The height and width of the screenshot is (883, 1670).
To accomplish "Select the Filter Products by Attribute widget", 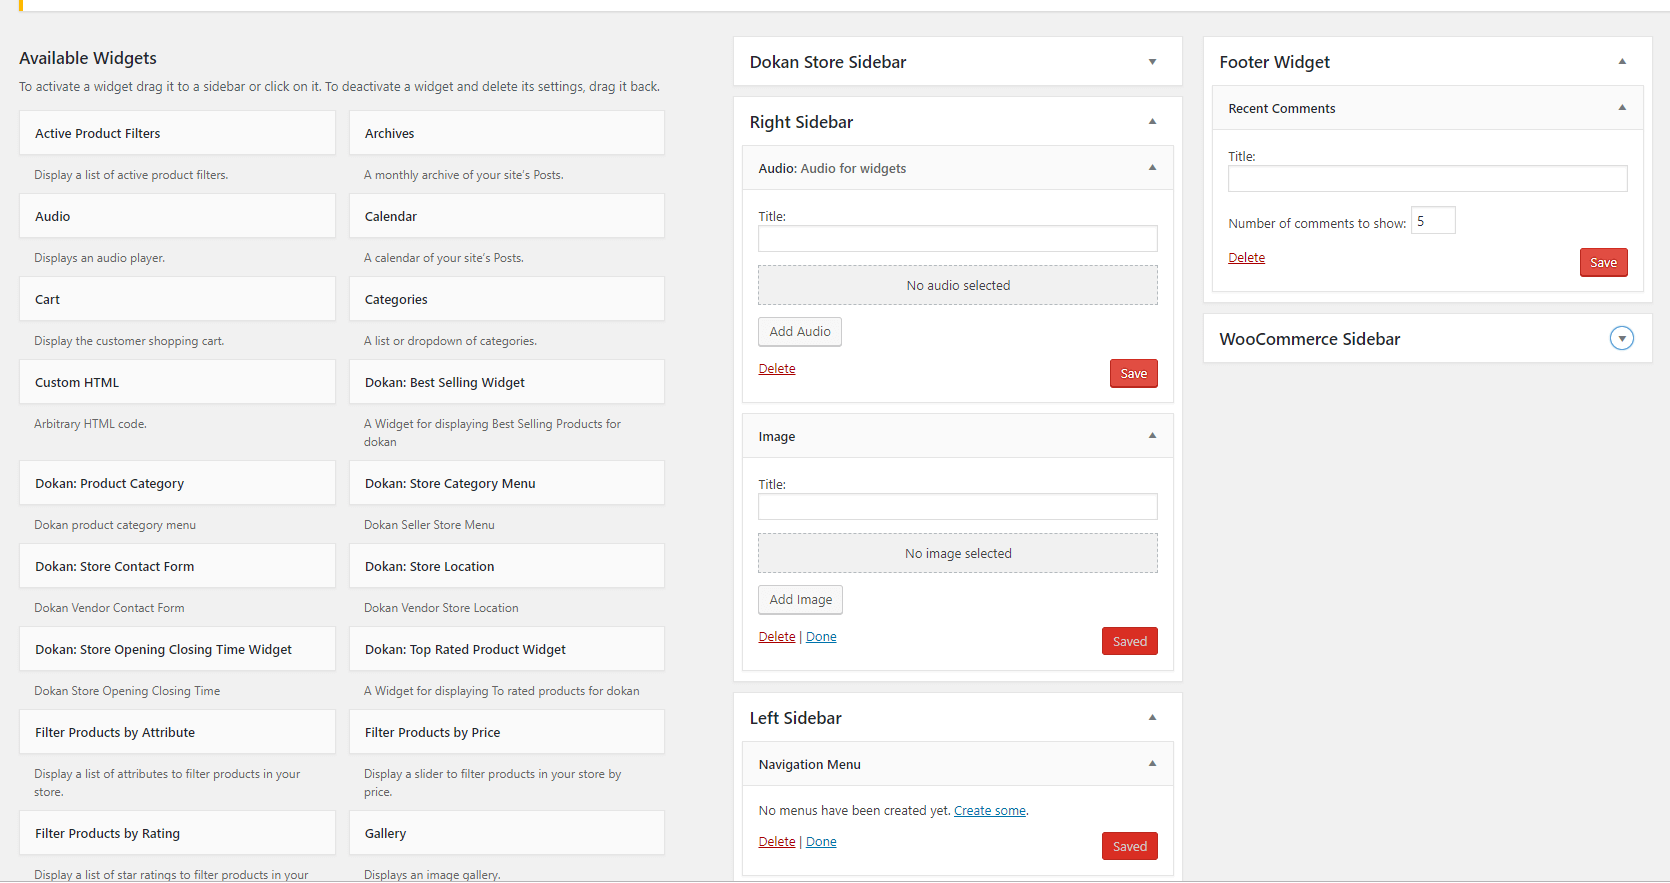I will pyautogui.click(x=177, y=732).
